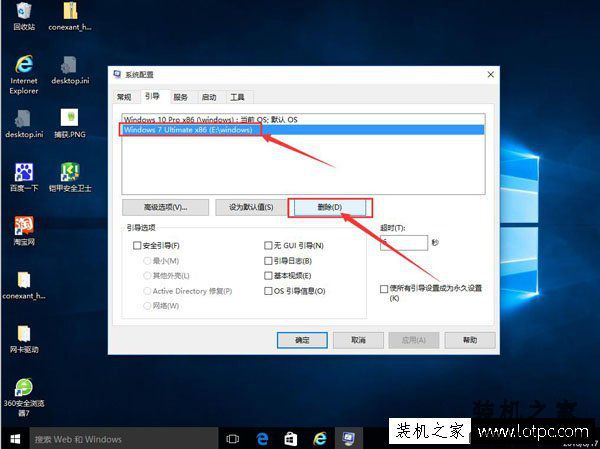Click the 帮助 button
This screenshot has width=600, height=449.
[x=470, y=340]
